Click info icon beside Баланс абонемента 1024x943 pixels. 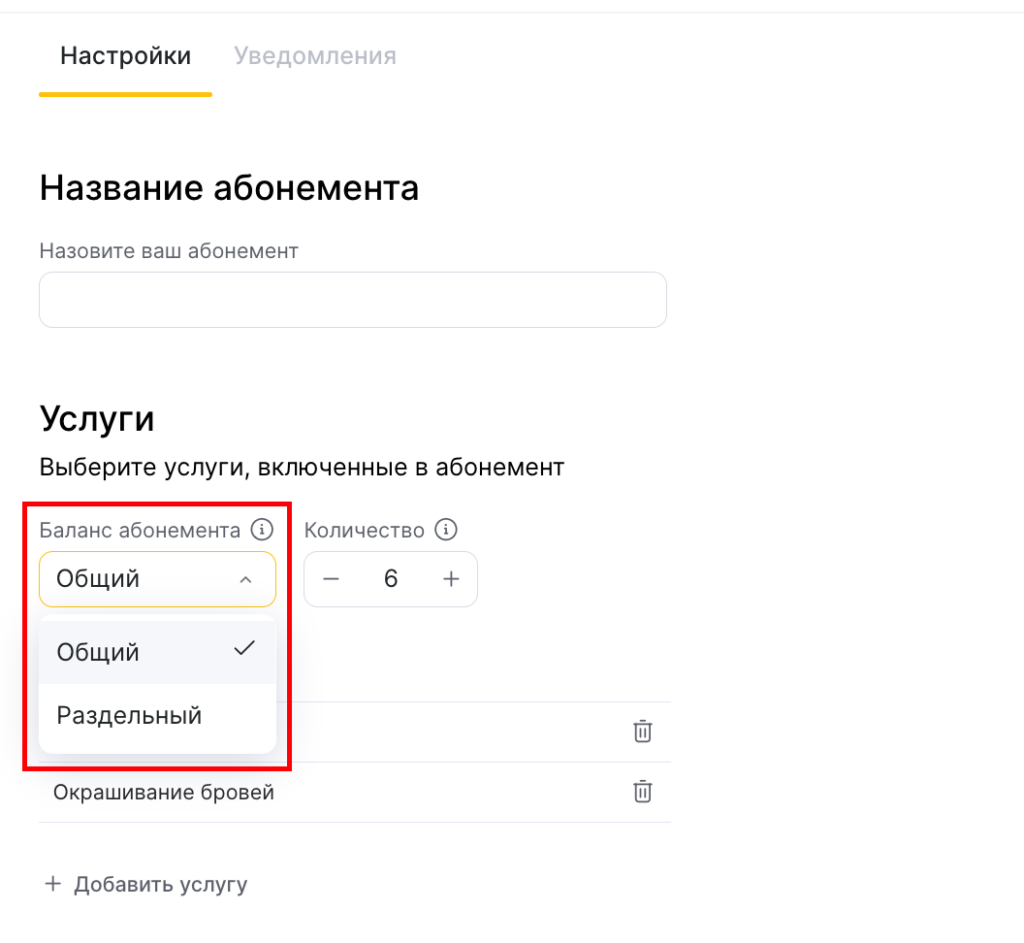(261, 530)
